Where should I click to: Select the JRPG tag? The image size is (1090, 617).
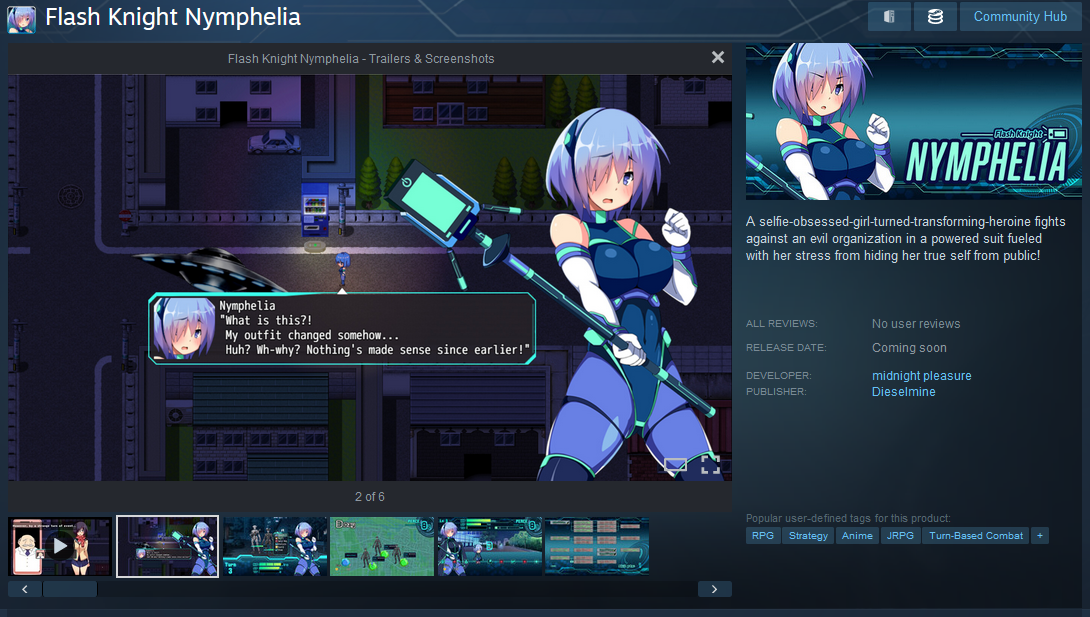(x=900, y=536)
